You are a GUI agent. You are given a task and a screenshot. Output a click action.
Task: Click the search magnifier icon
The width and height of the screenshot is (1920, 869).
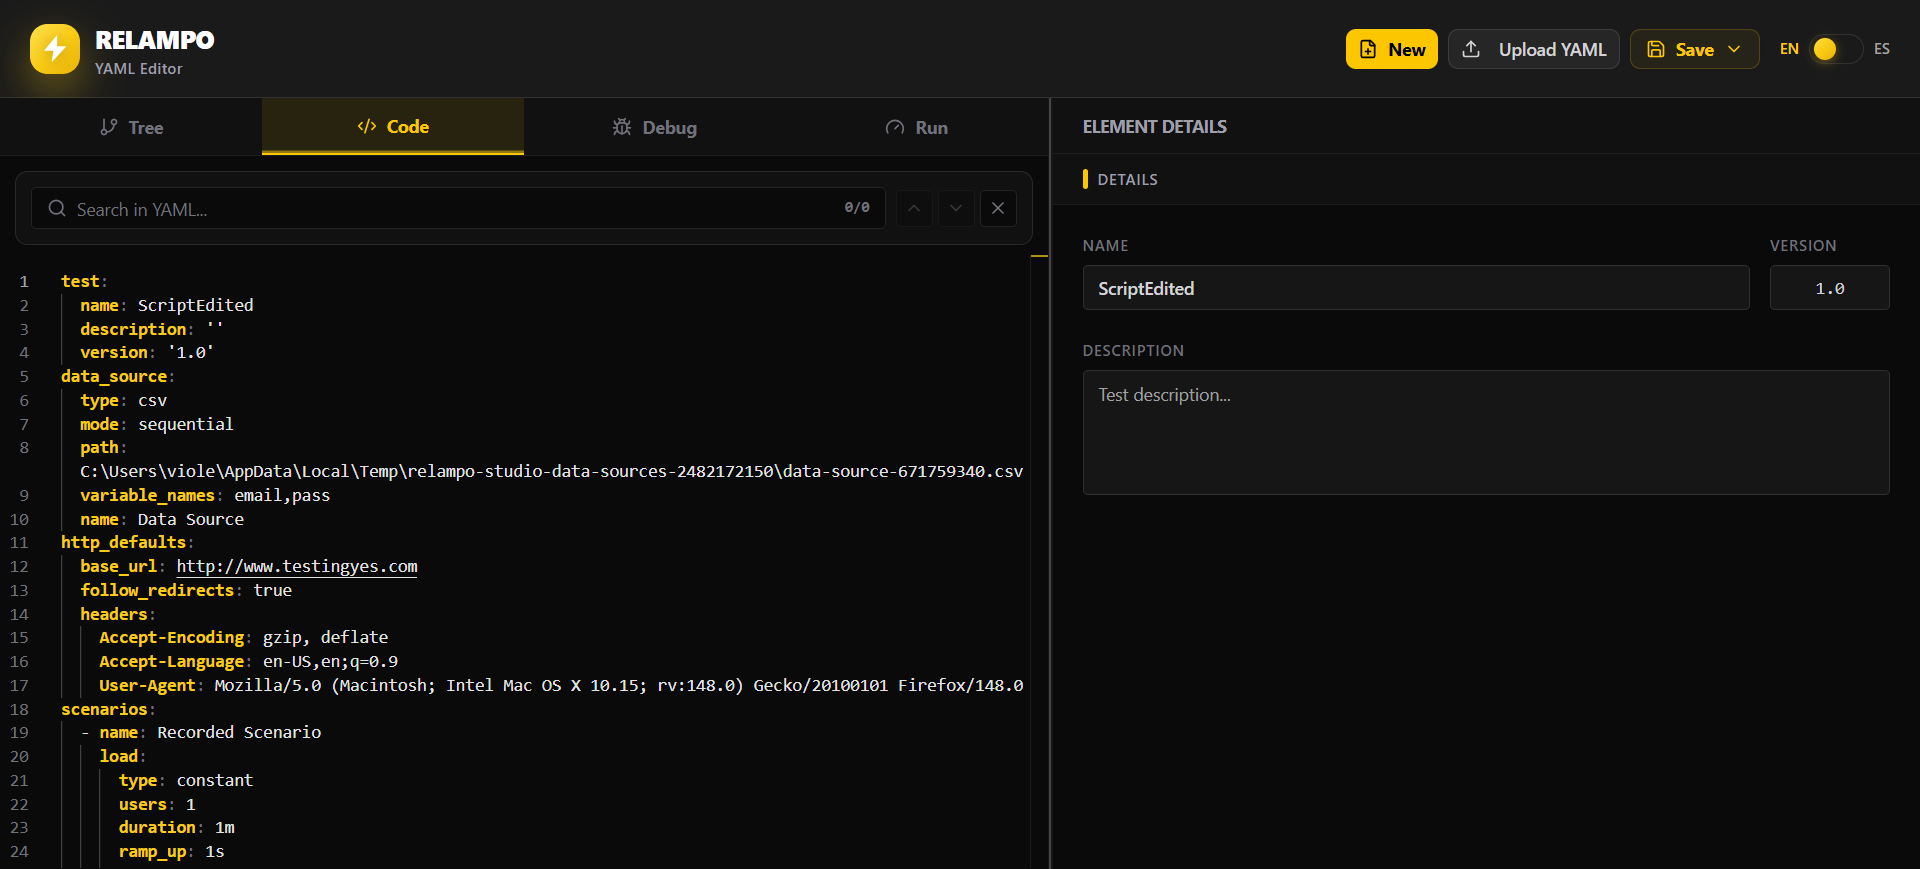(57, 208)
